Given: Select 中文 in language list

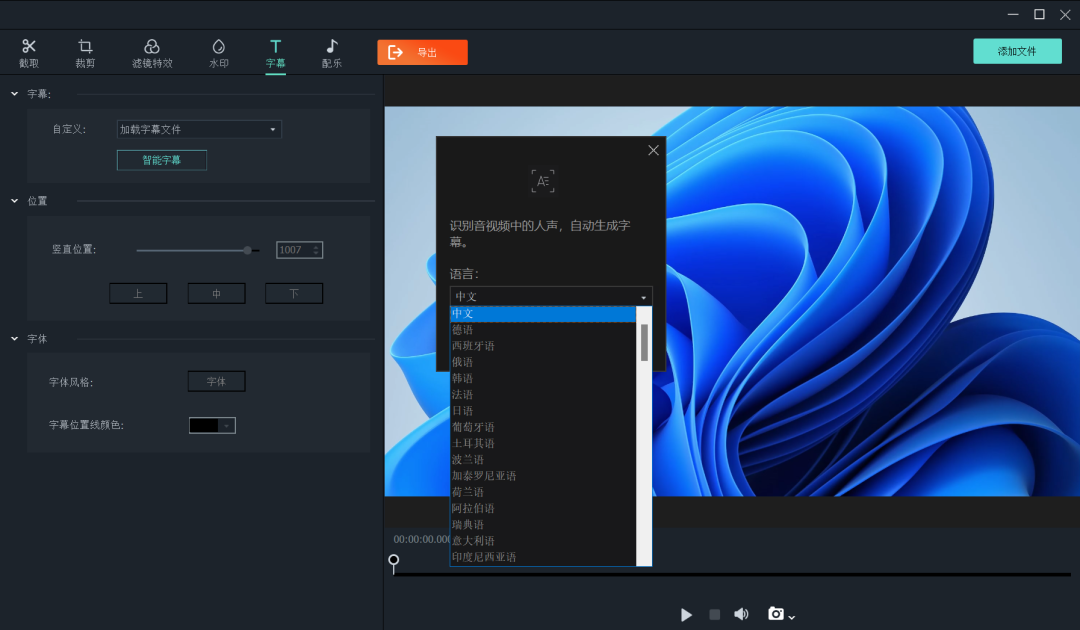Looking at the screenshot, I should pos(543,314).
